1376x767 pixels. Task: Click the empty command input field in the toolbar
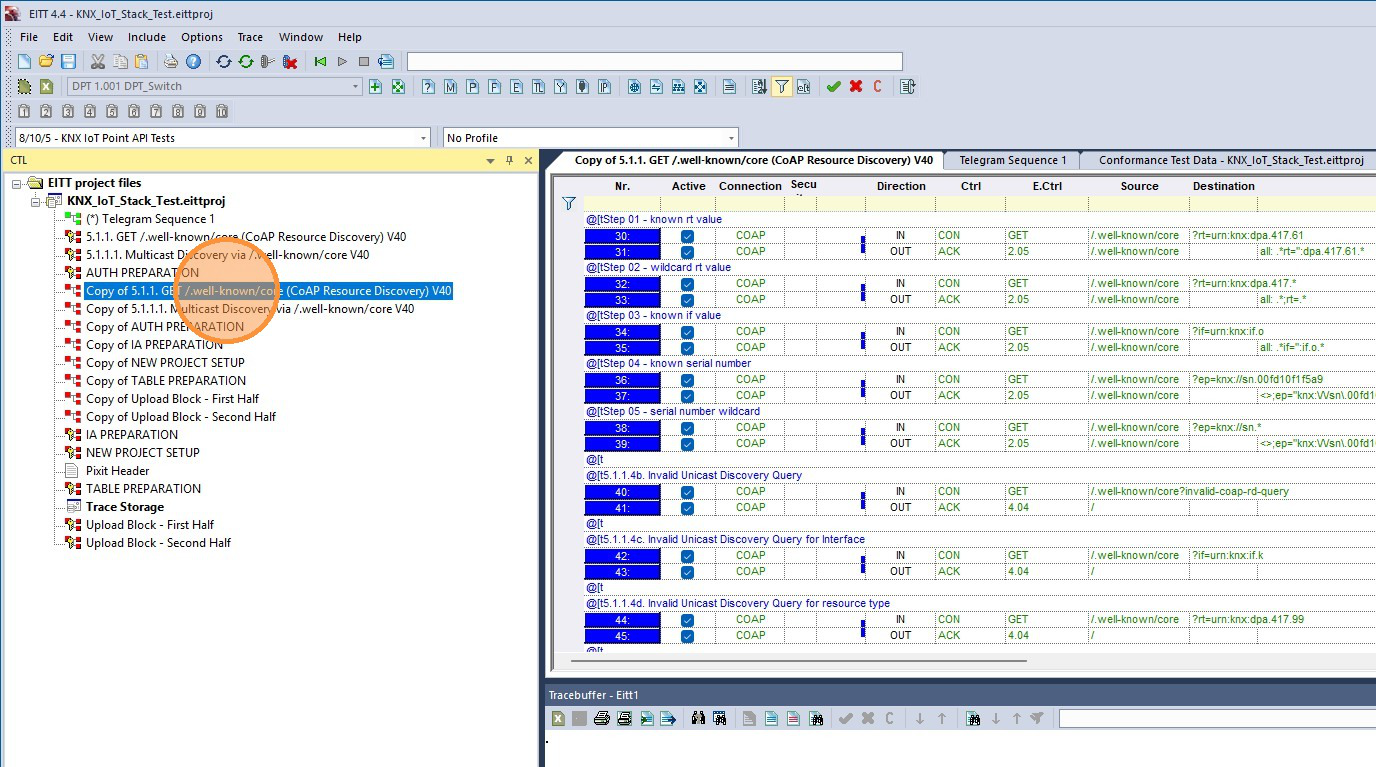click(x=654, y=62)
